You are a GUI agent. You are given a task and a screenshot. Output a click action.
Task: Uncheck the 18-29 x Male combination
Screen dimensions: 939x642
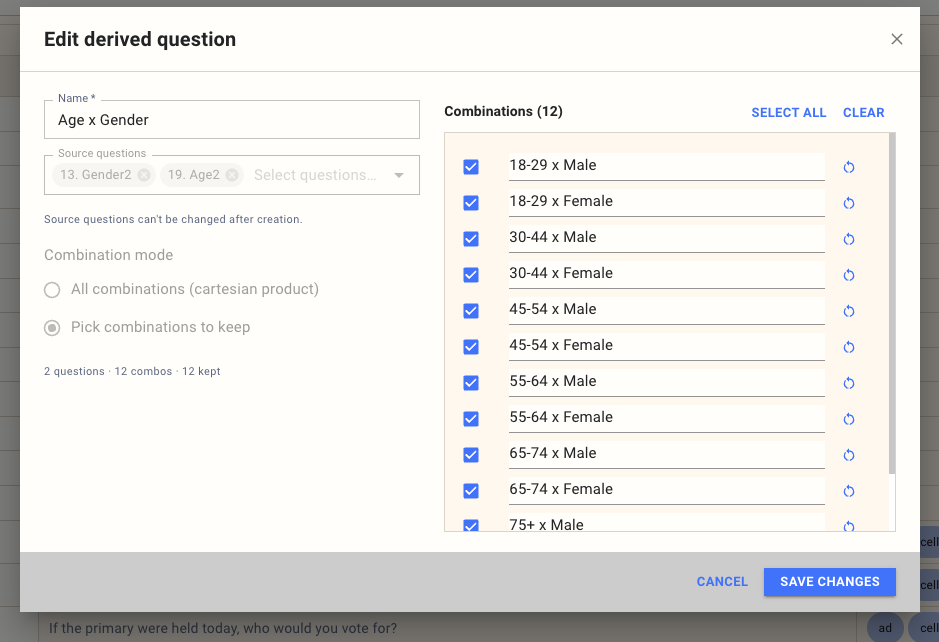click(x=471, y=166)
